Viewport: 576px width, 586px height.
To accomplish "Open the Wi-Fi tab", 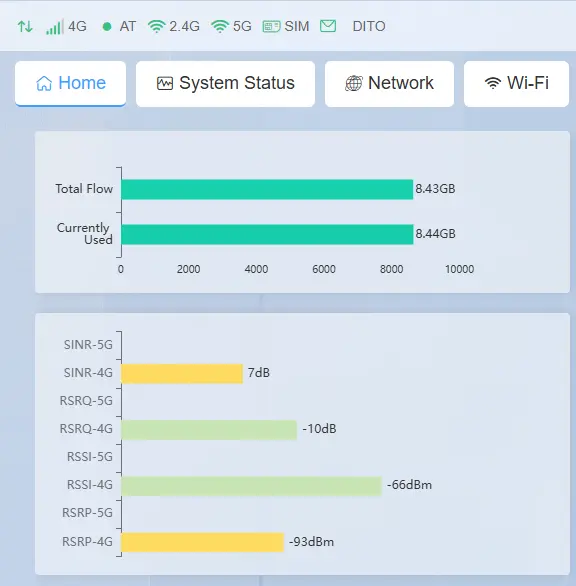I will 517,84.
